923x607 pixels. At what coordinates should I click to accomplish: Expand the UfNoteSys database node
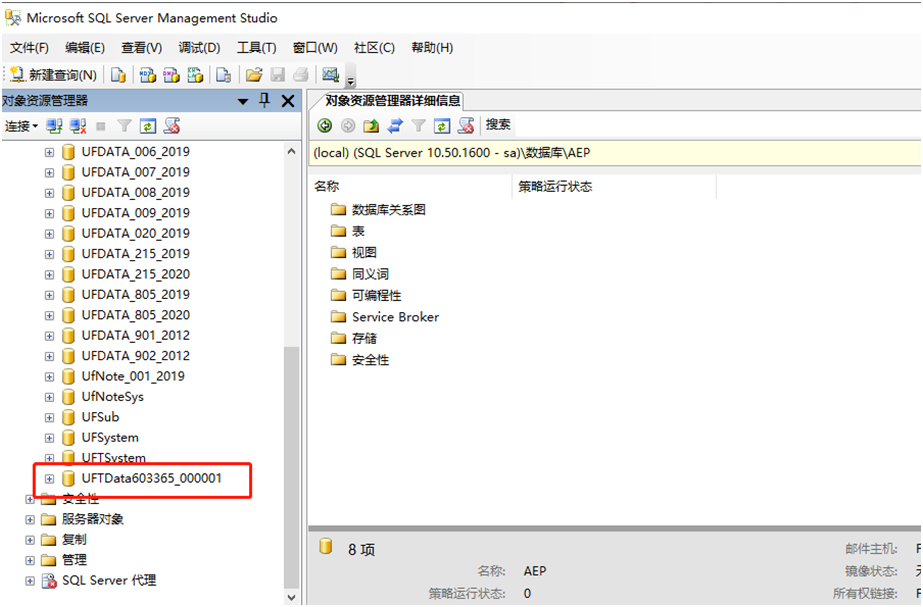pos(49,397)
